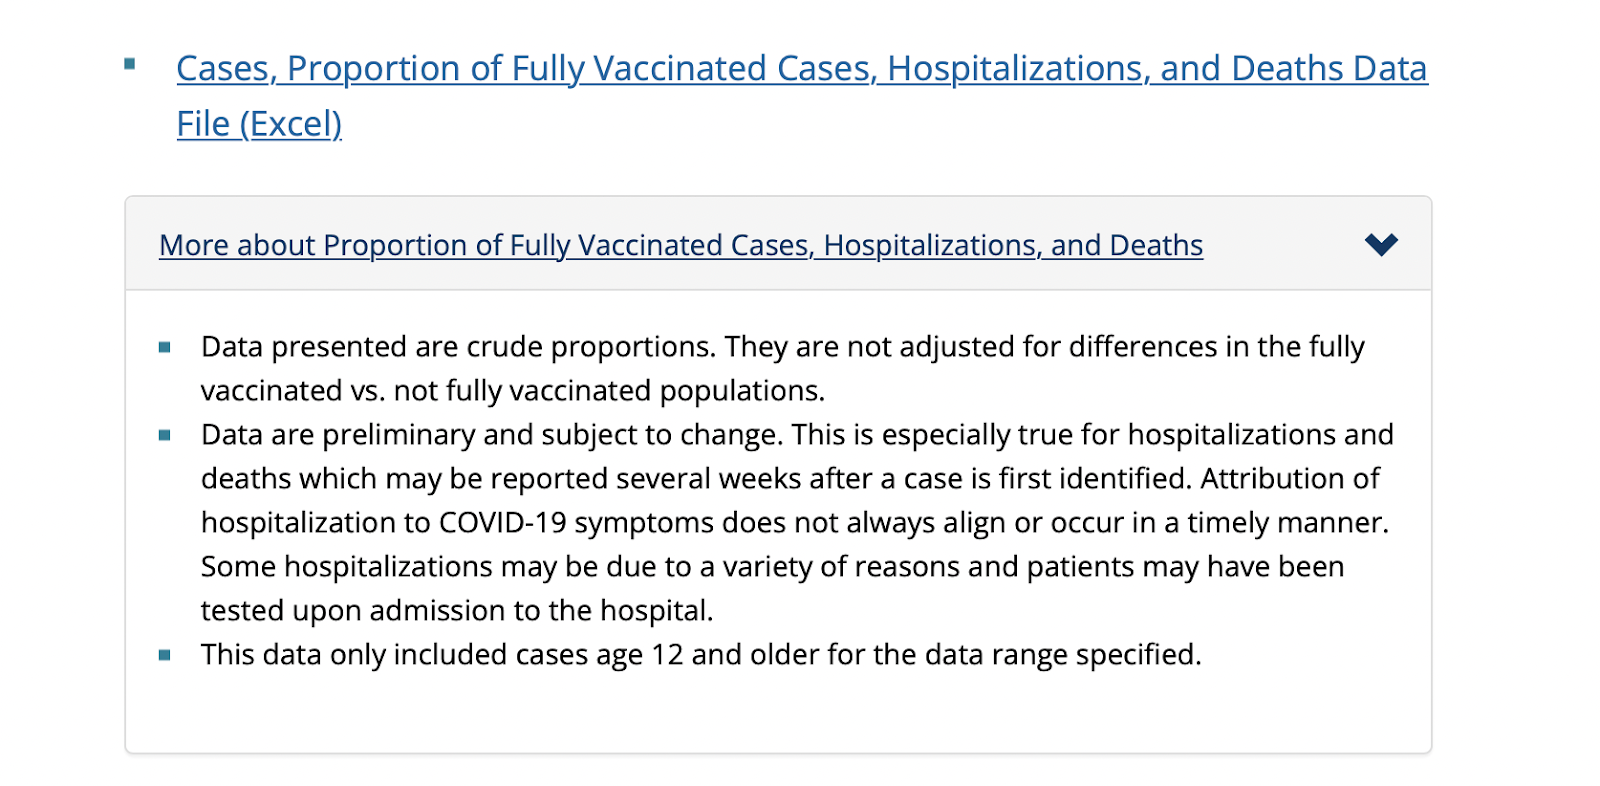1600x786 pixels.
Task: Click "Attribution of" at end of line
Action: coord(1290,479)
